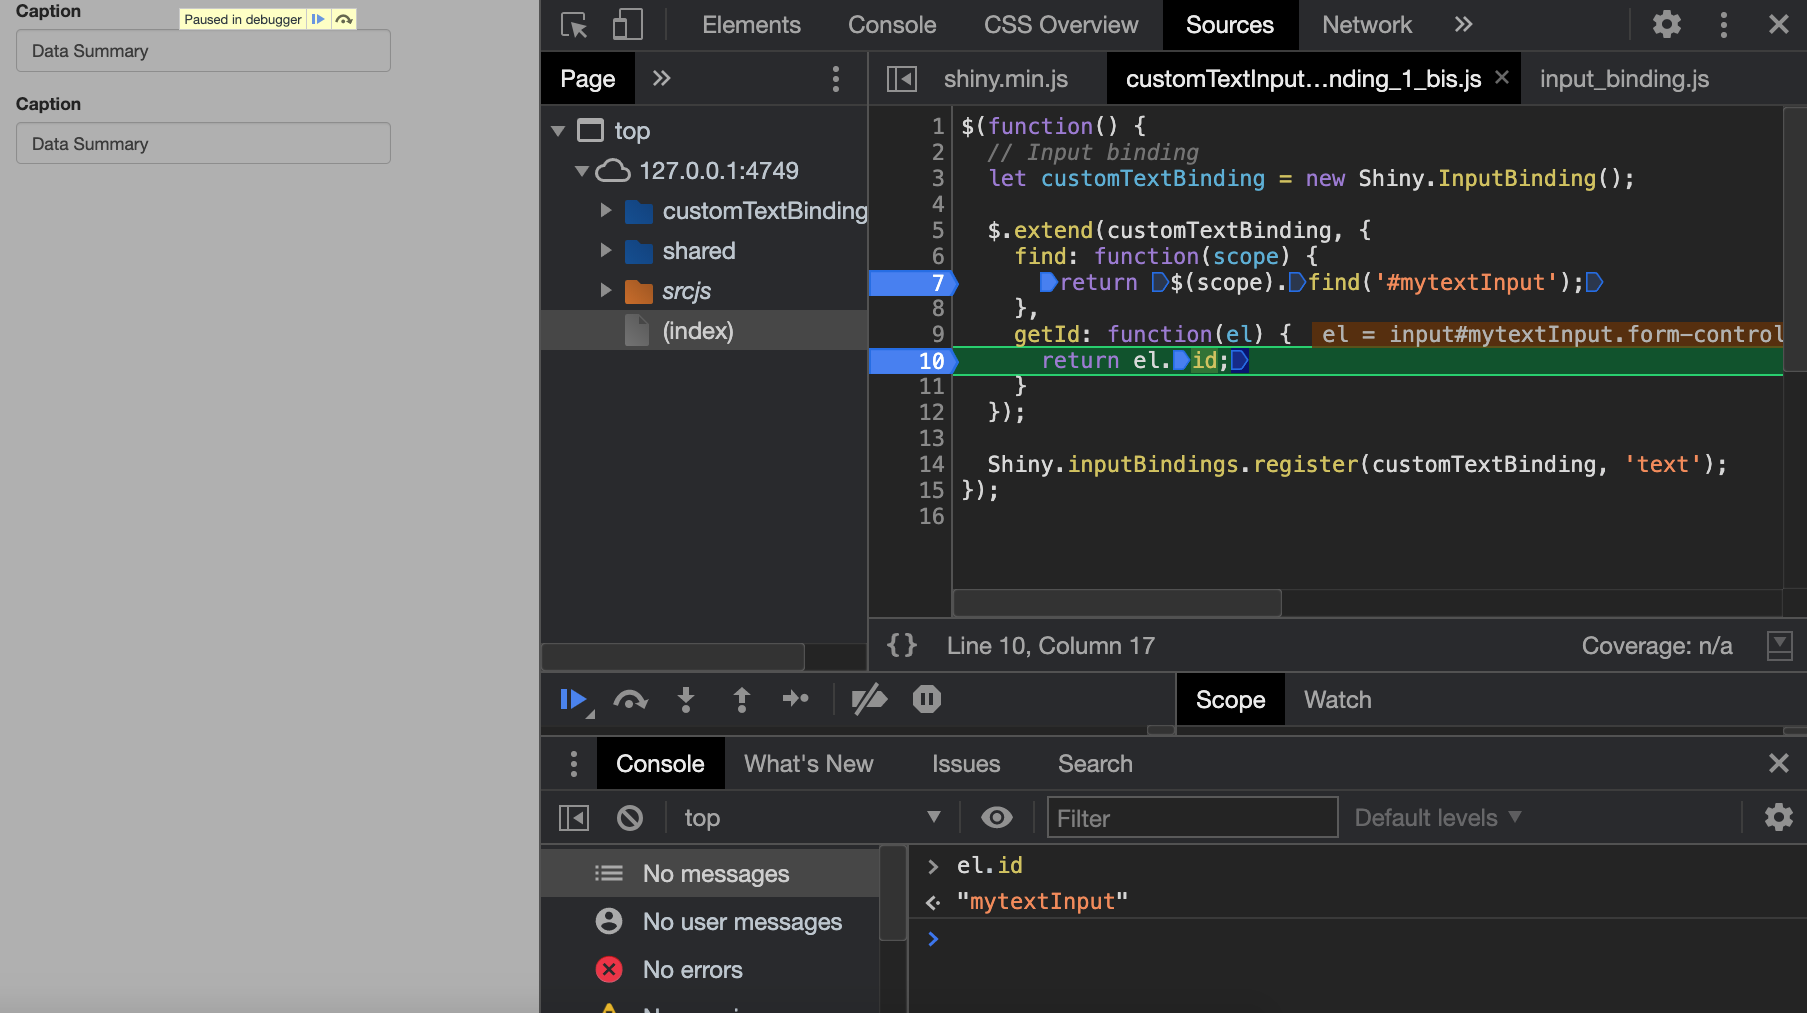Open the CSS Overview tab

(x=1061, y=24)
